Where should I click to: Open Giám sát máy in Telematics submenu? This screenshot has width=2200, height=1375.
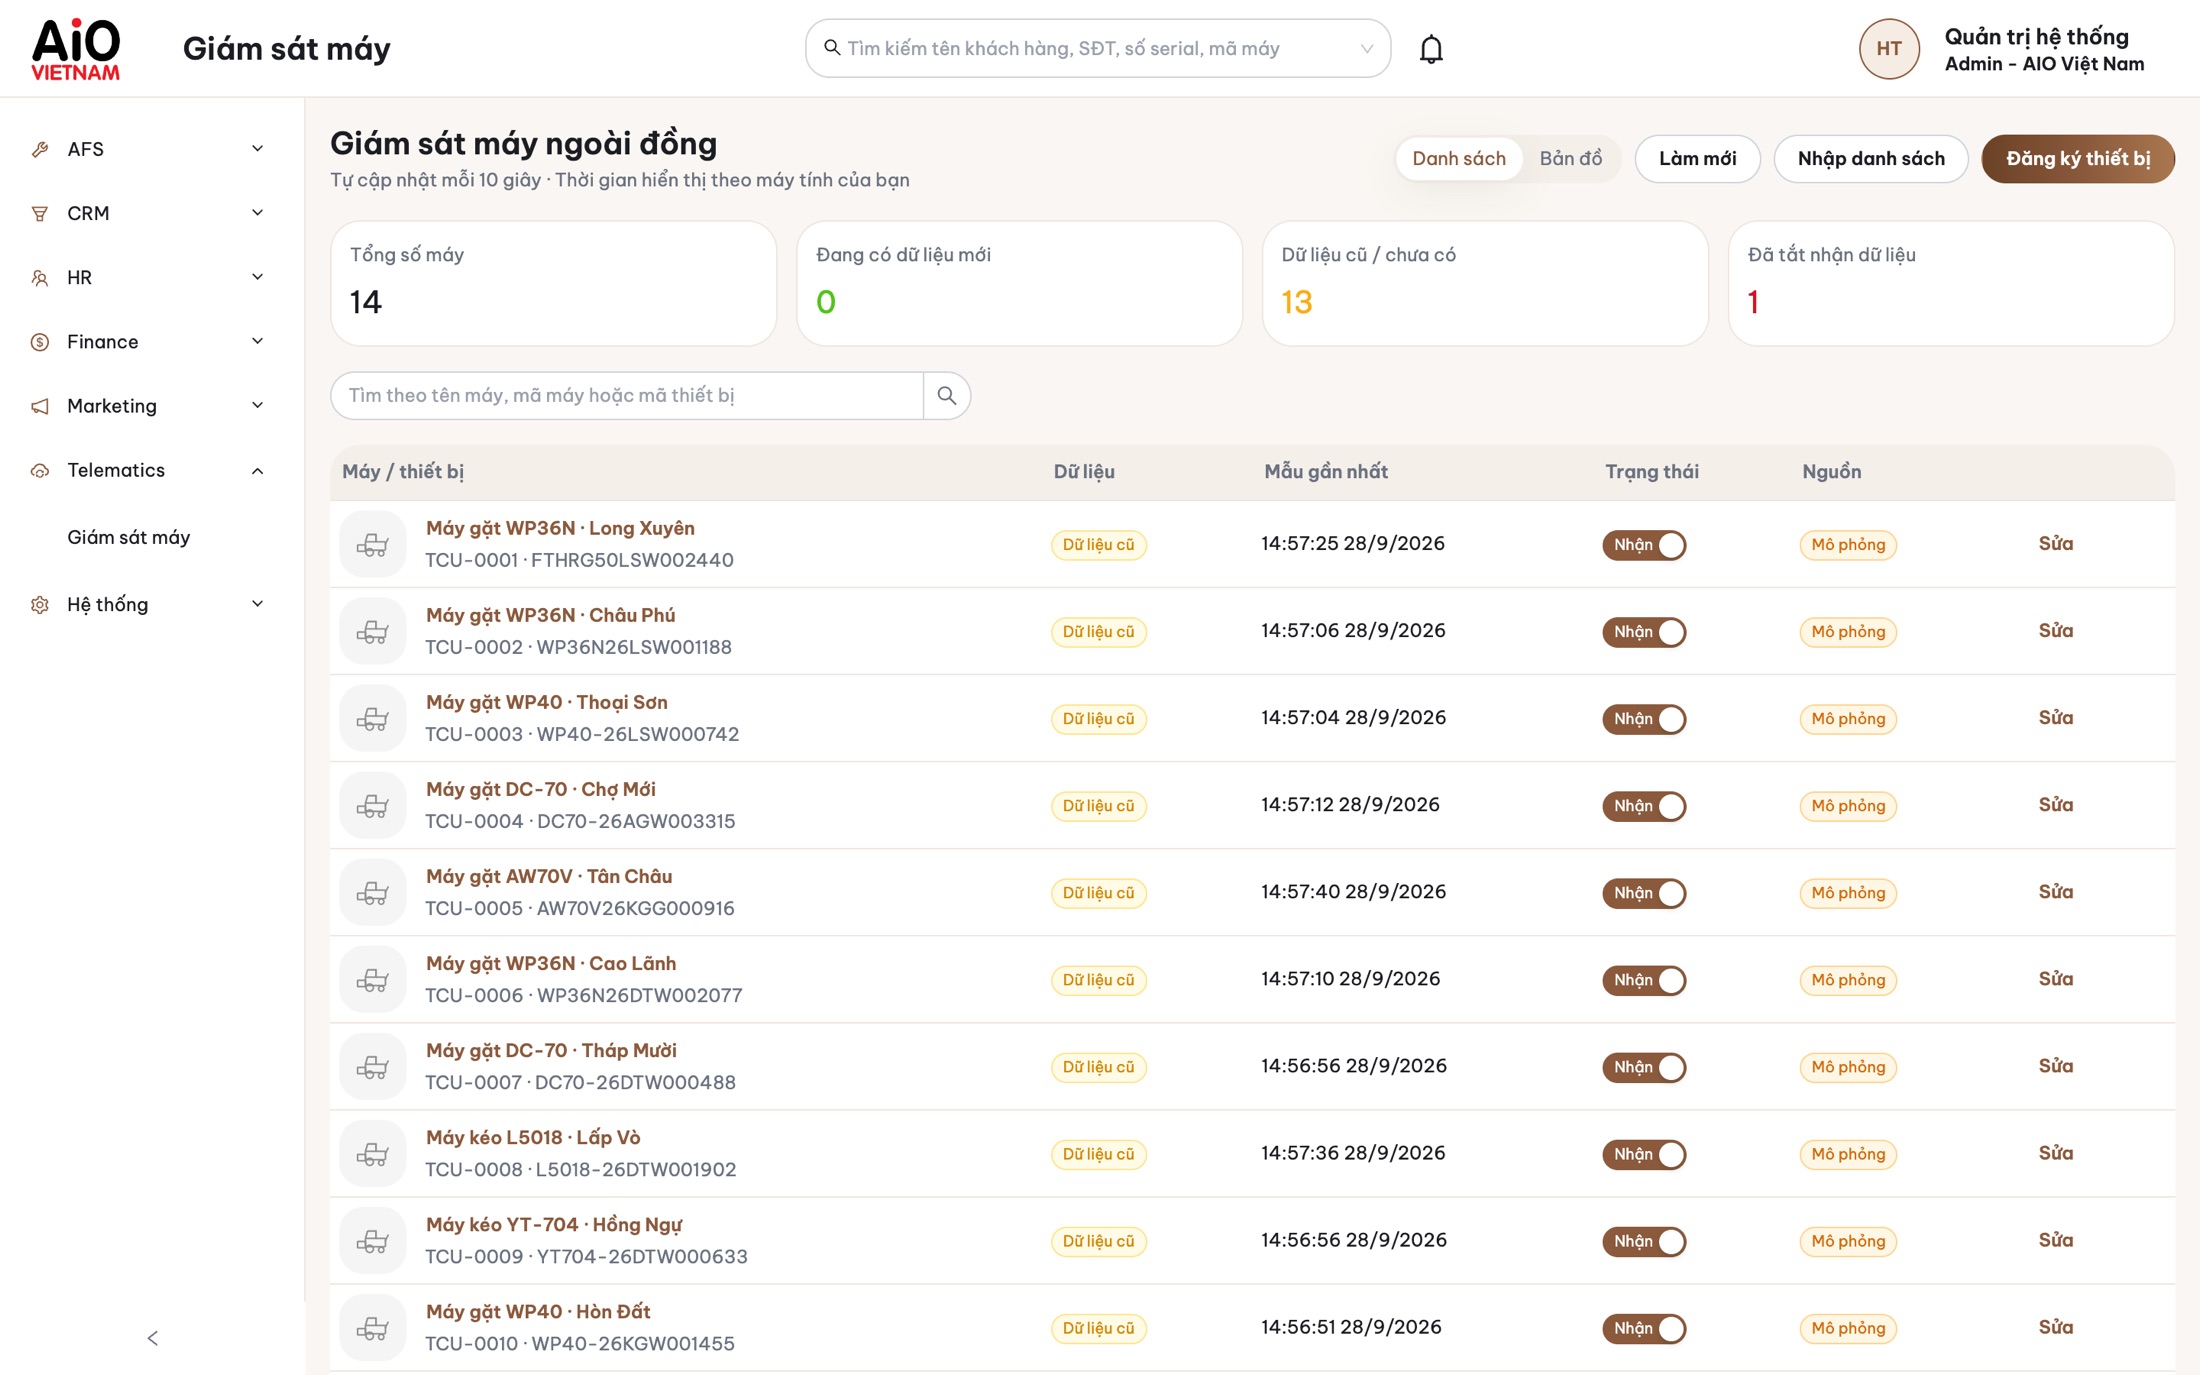[x=128, y=537]
